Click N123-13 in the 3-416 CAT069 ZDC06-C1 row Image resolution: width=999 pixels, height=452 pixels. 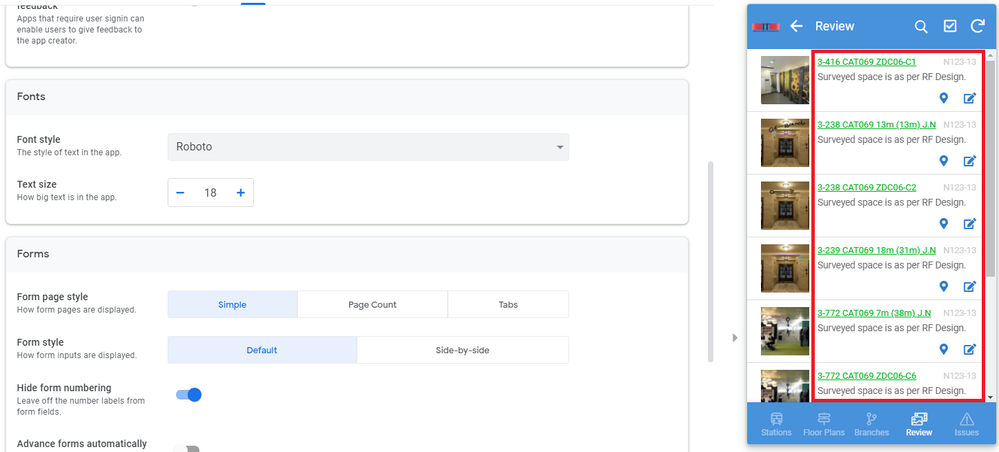coord(959,62)
